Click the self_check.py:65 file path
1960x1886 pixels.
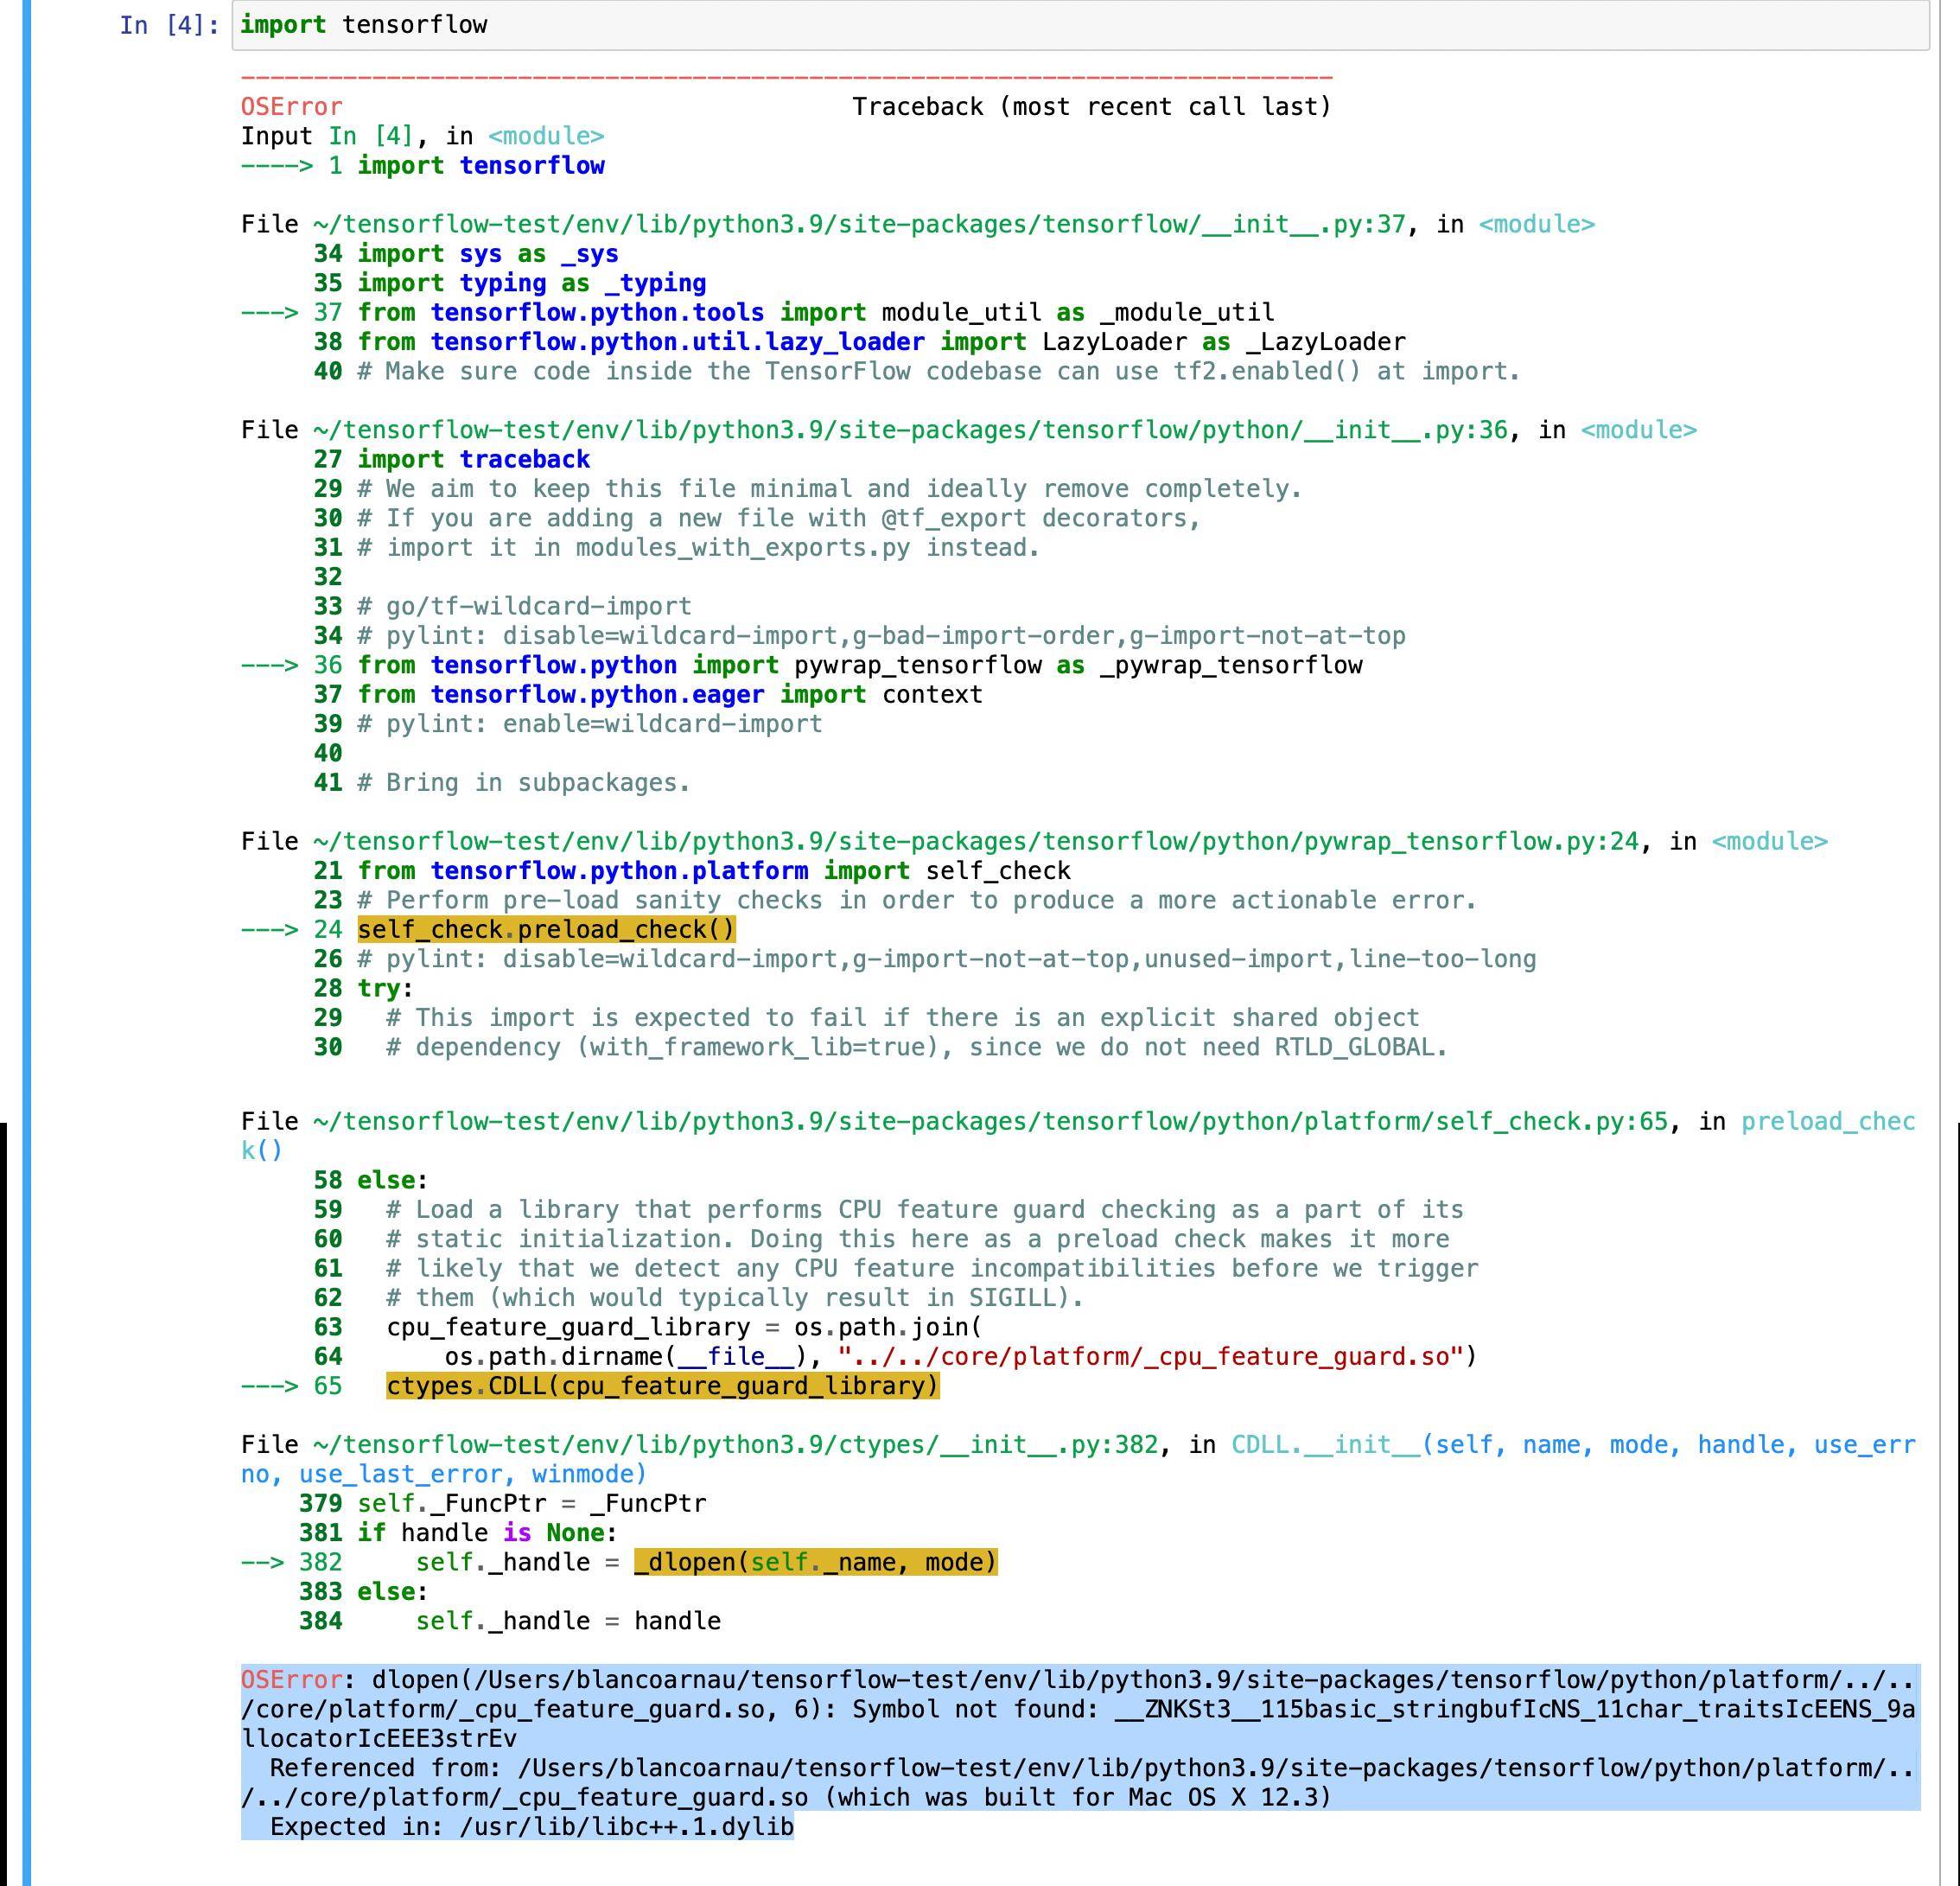pyautogui.click(x=990, y=1121)
